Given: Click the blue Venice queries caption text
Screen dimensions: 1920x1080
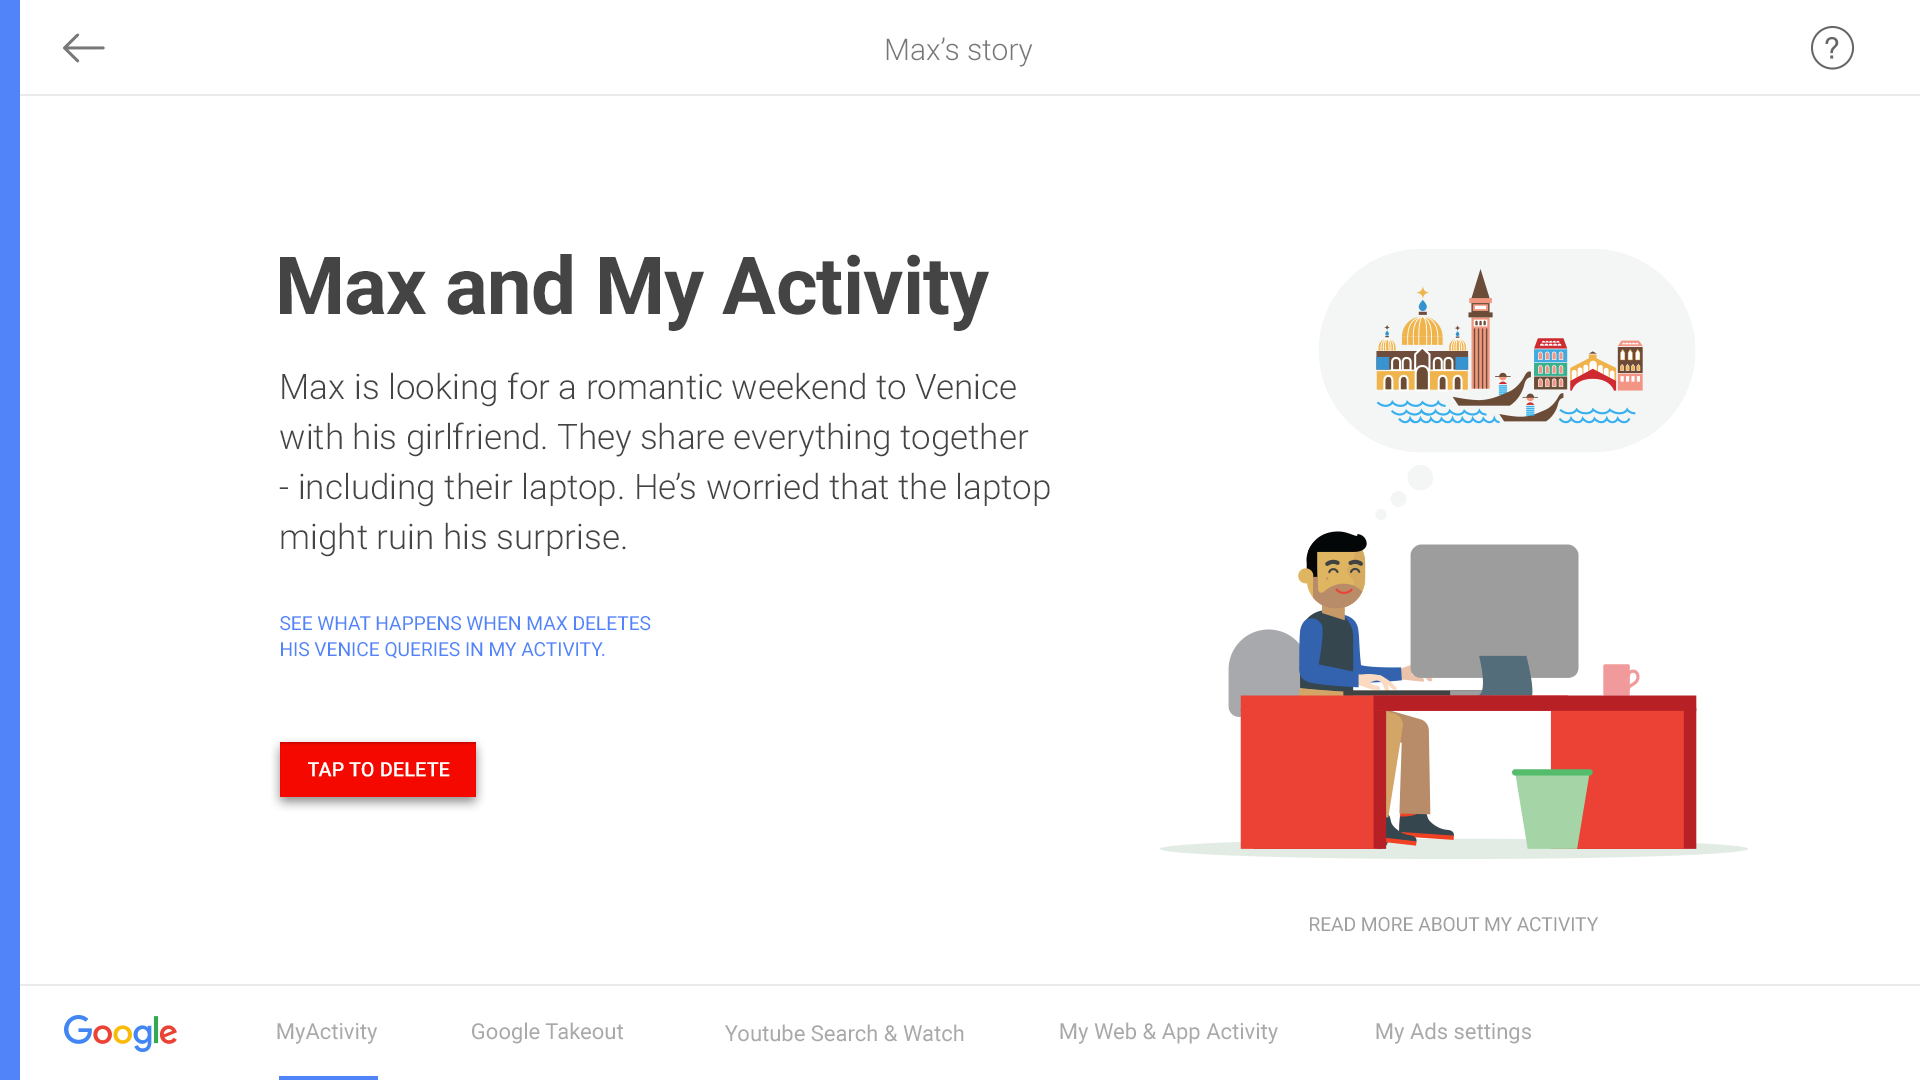Looking at the screenshot, I should click(465, 636).
